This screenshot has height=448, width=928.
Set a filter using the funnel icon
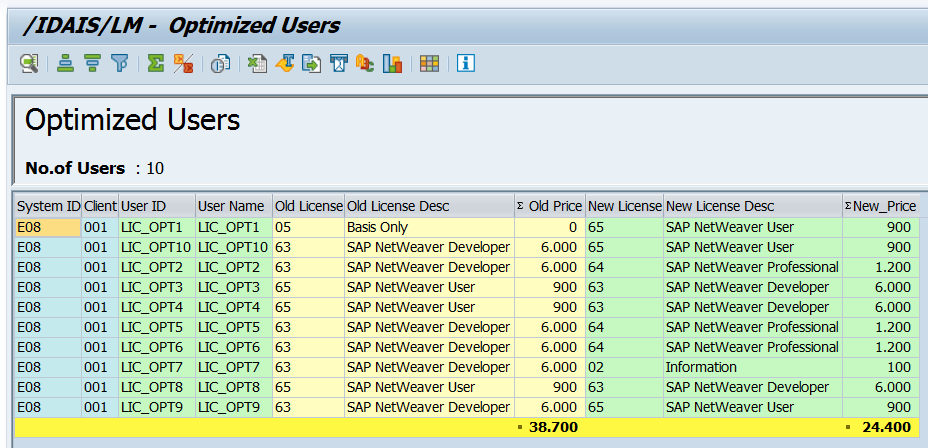120,63
